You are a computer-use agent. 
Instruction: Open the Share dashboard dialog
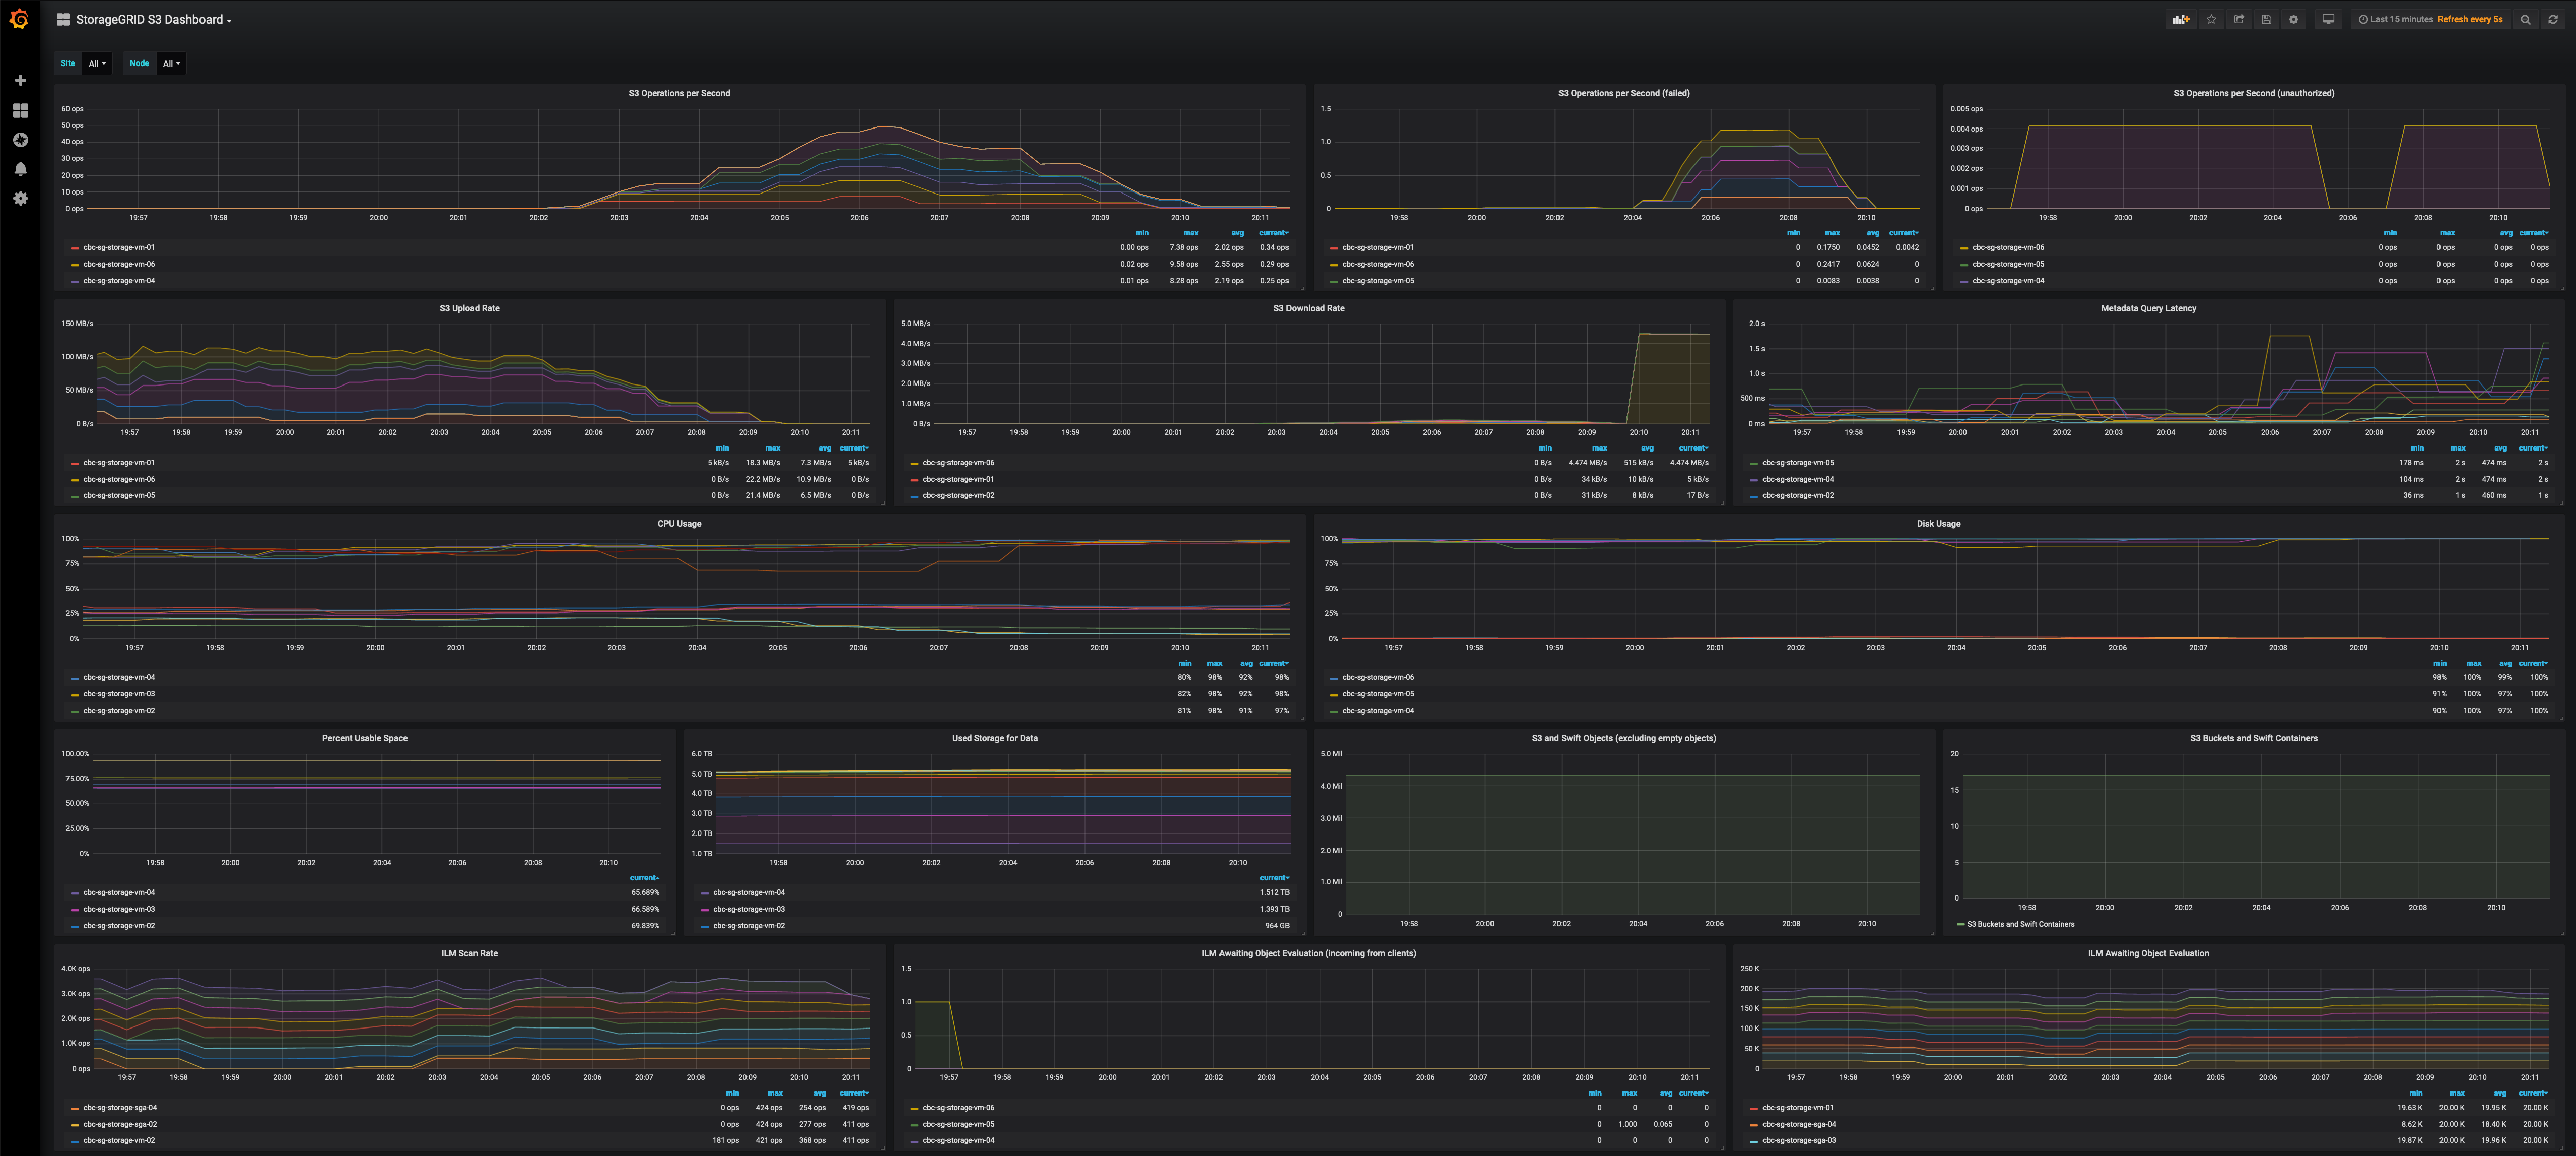pyautogui.click(x=2239, y=19)
